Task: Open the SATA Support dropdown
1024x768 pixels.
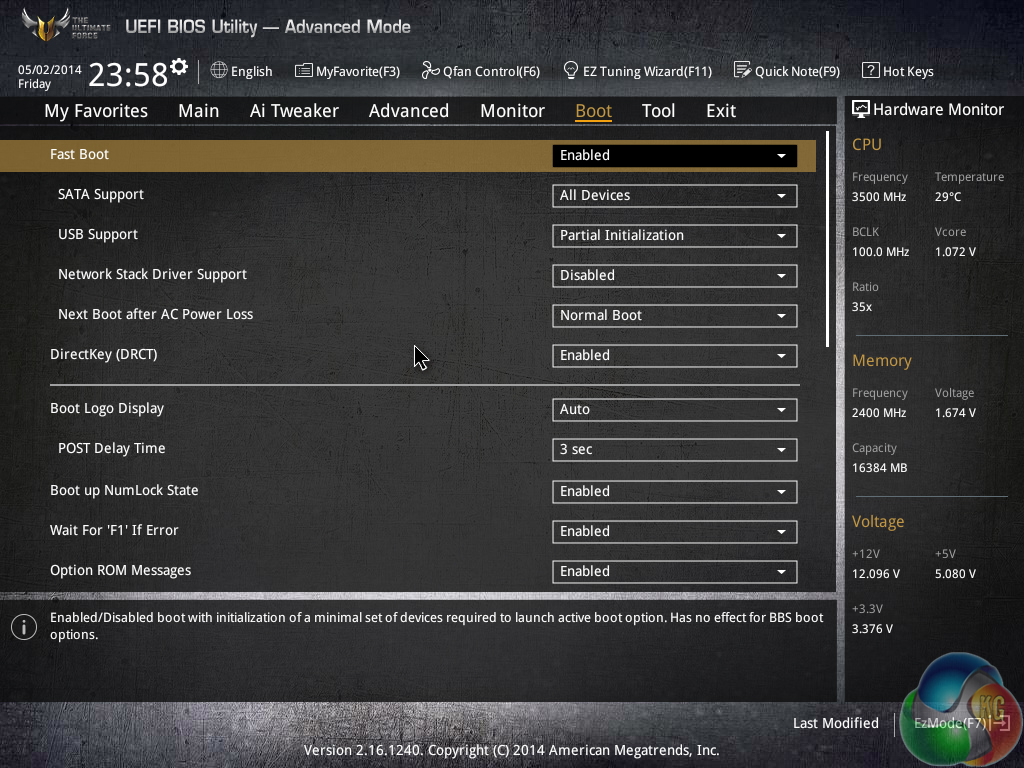Action: tap(674, 195)
